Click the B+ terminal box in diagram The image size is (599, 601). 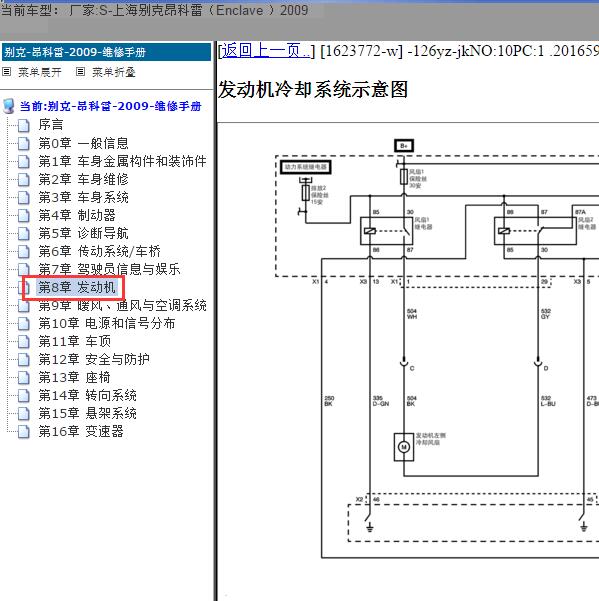(x=404, y=146)
